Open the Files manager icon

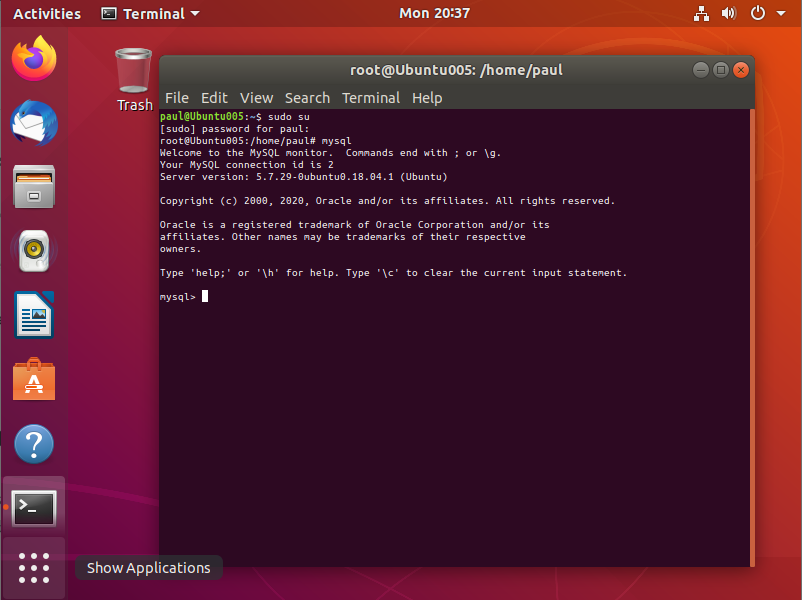tap(34, 187)
